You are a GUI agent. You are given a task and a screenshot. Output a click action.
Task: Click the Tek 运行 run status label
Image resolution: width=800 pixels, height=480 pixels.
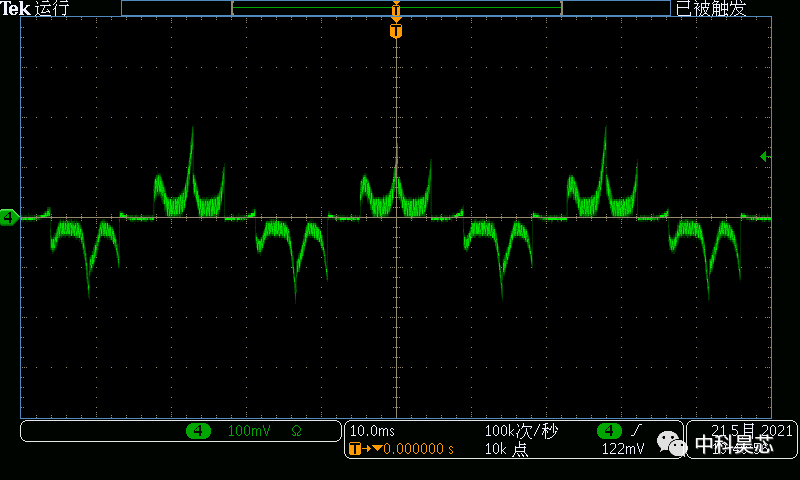tap(35, 8)
